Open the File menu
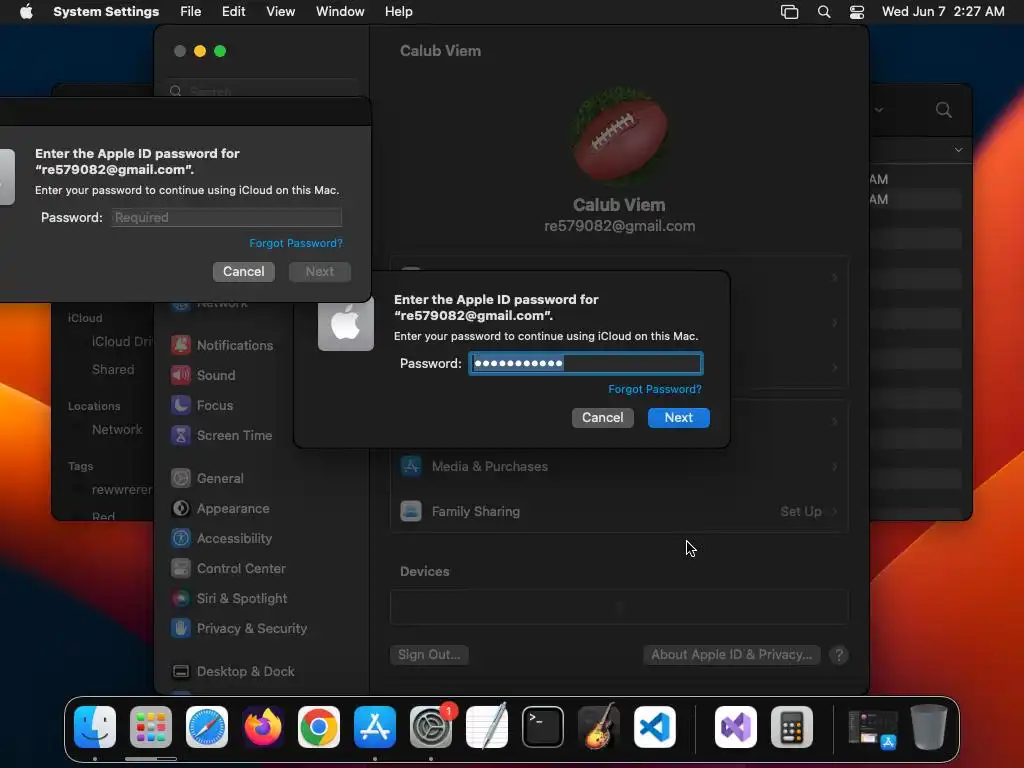 coord(190,12)
